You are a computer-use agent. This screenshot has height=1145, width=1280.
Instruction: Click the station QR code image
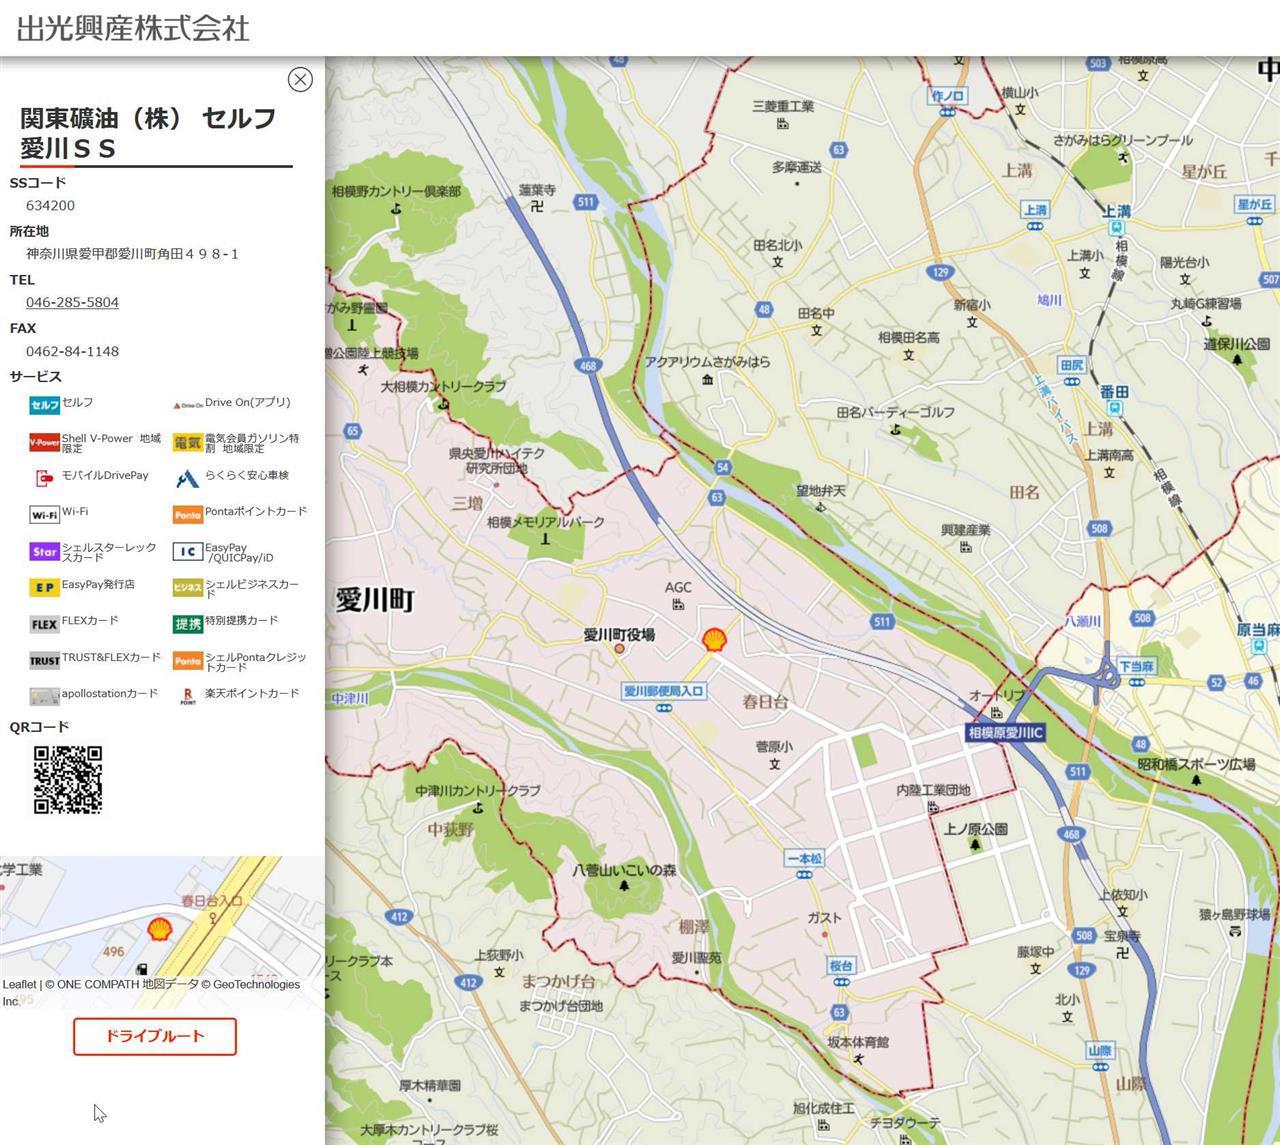pos(68,779)
